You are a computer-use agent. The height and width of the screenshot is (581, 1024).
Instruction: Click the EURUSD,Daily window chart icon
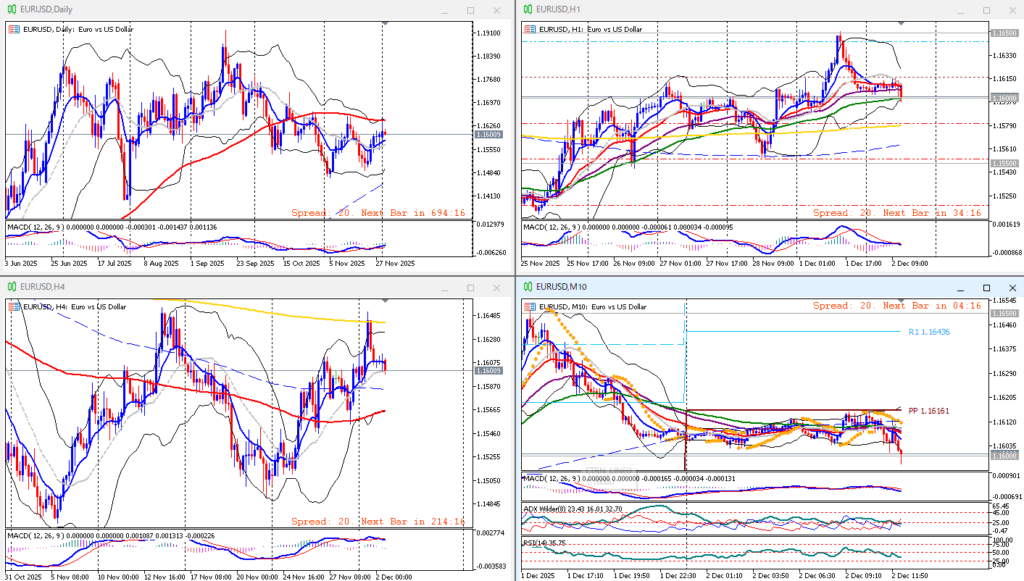11,9
